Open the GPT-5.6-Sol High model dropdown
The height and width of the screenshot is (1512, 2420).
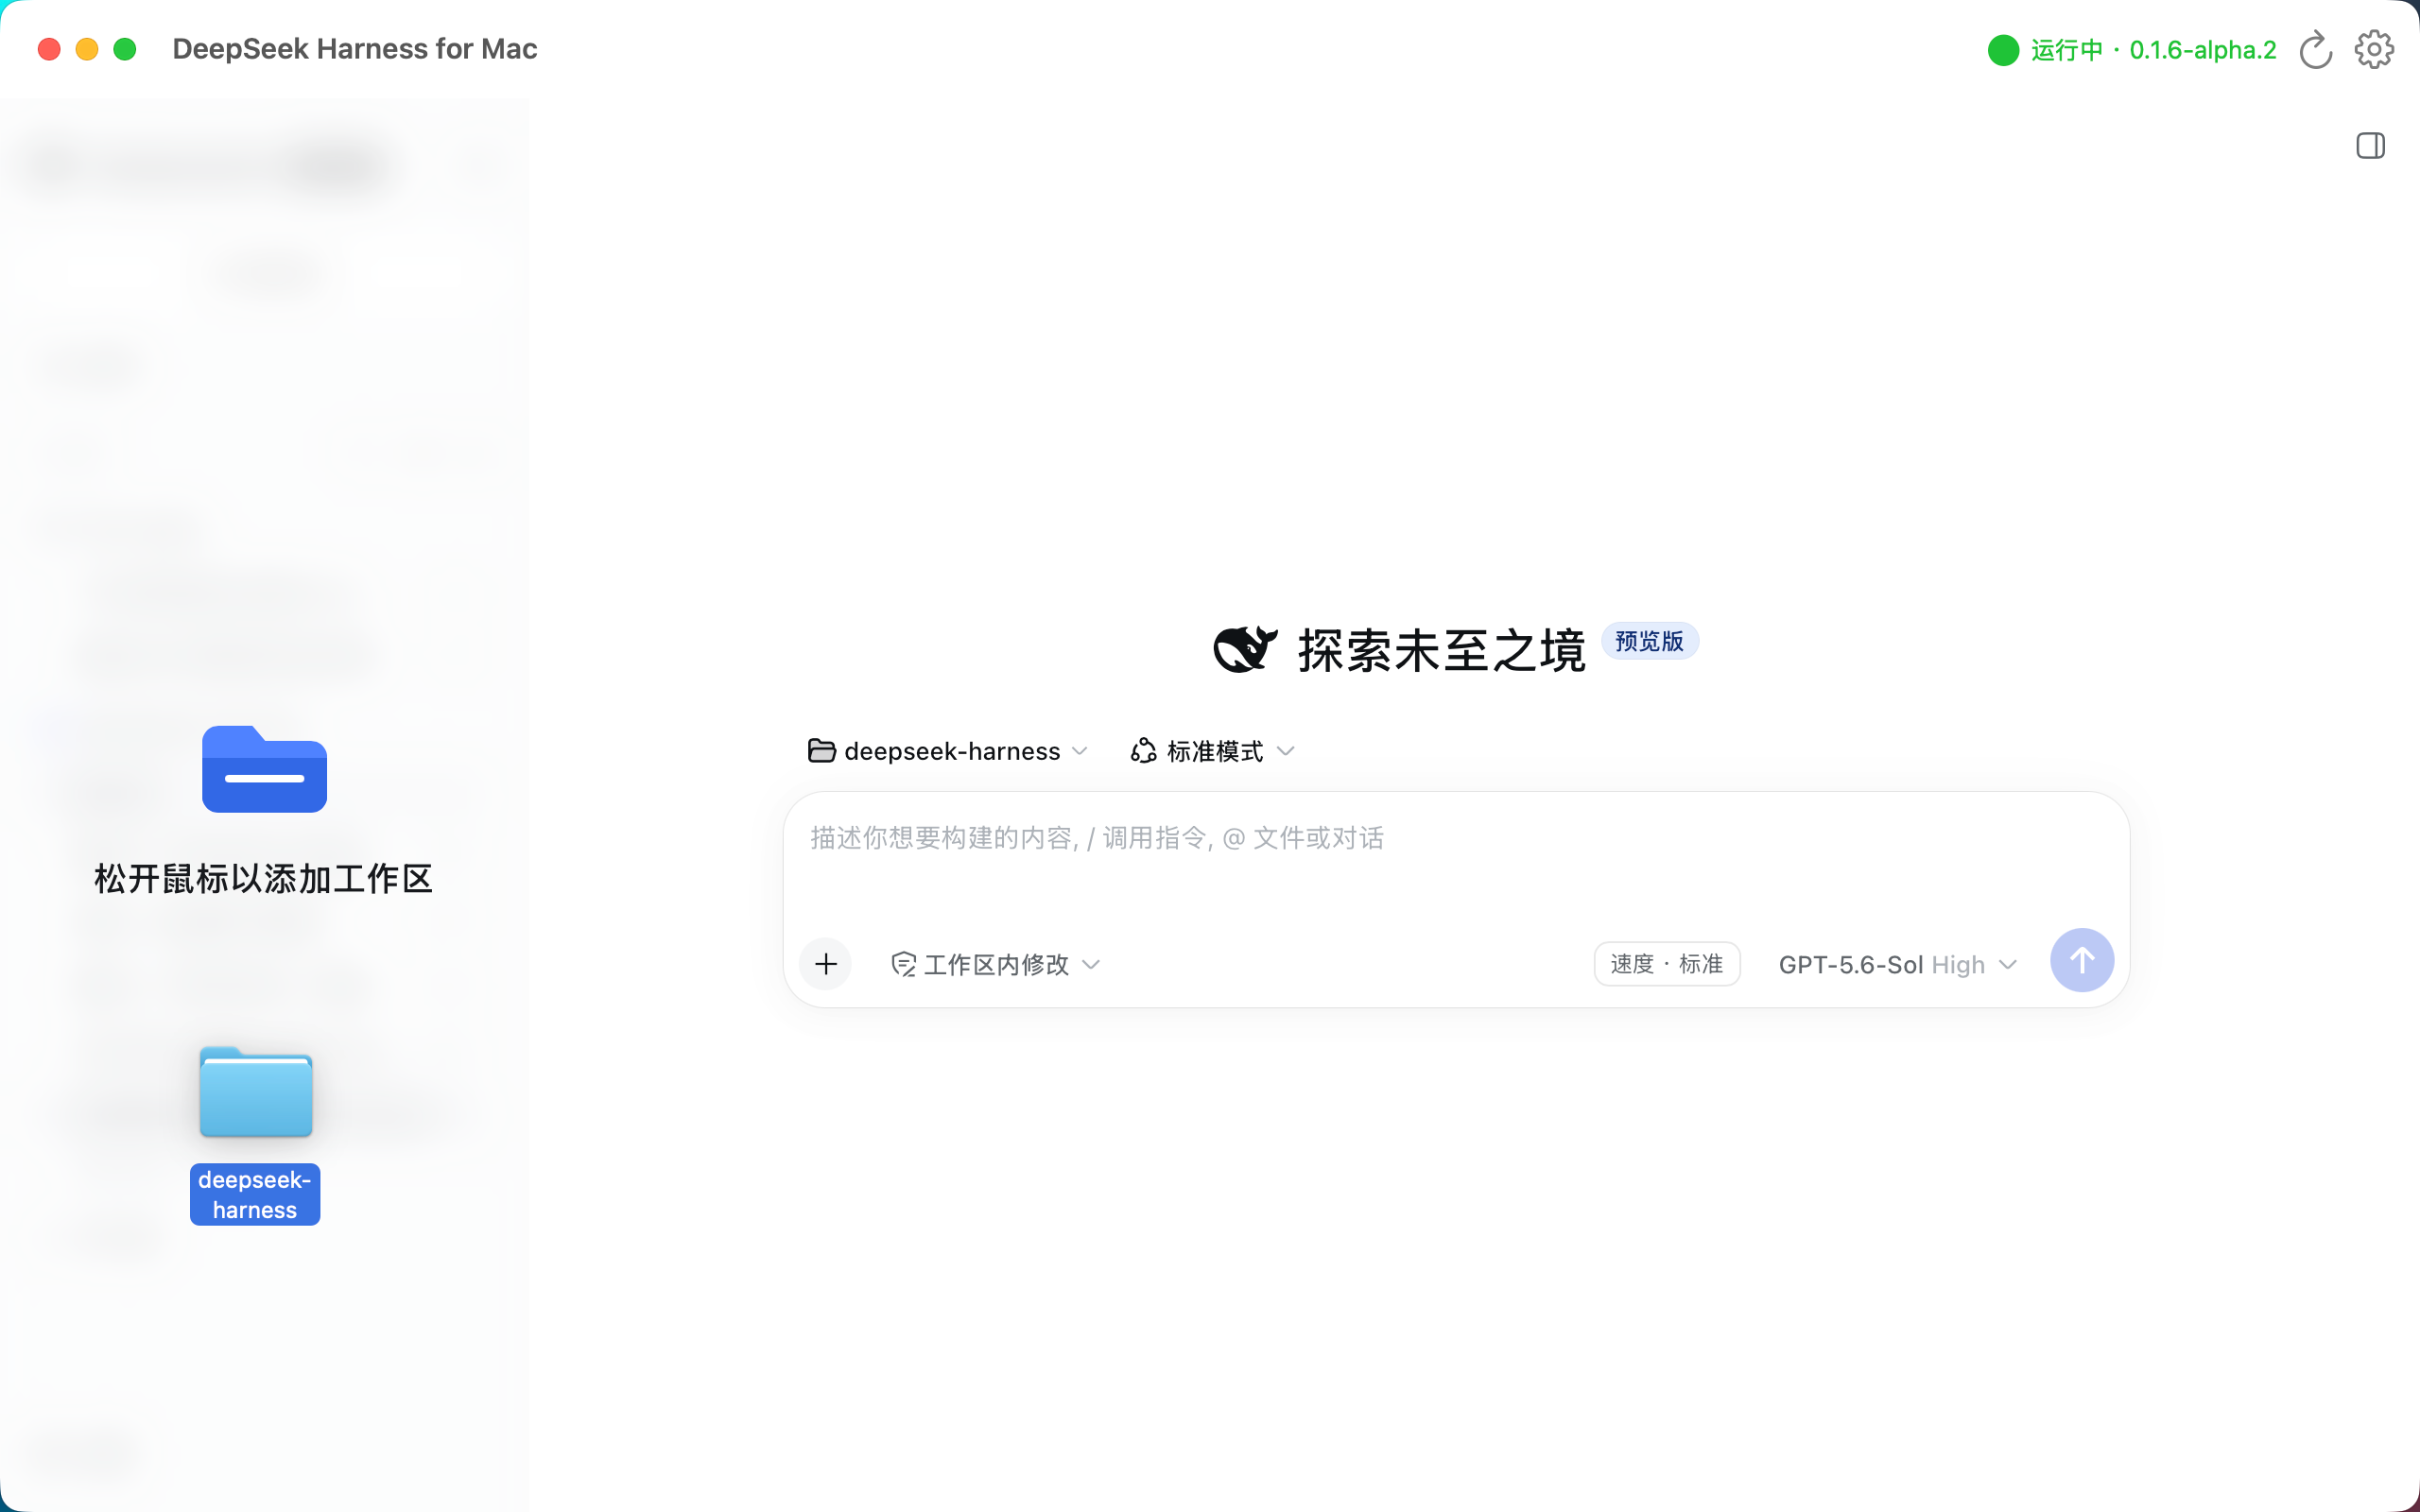[x=1897, y=964]
